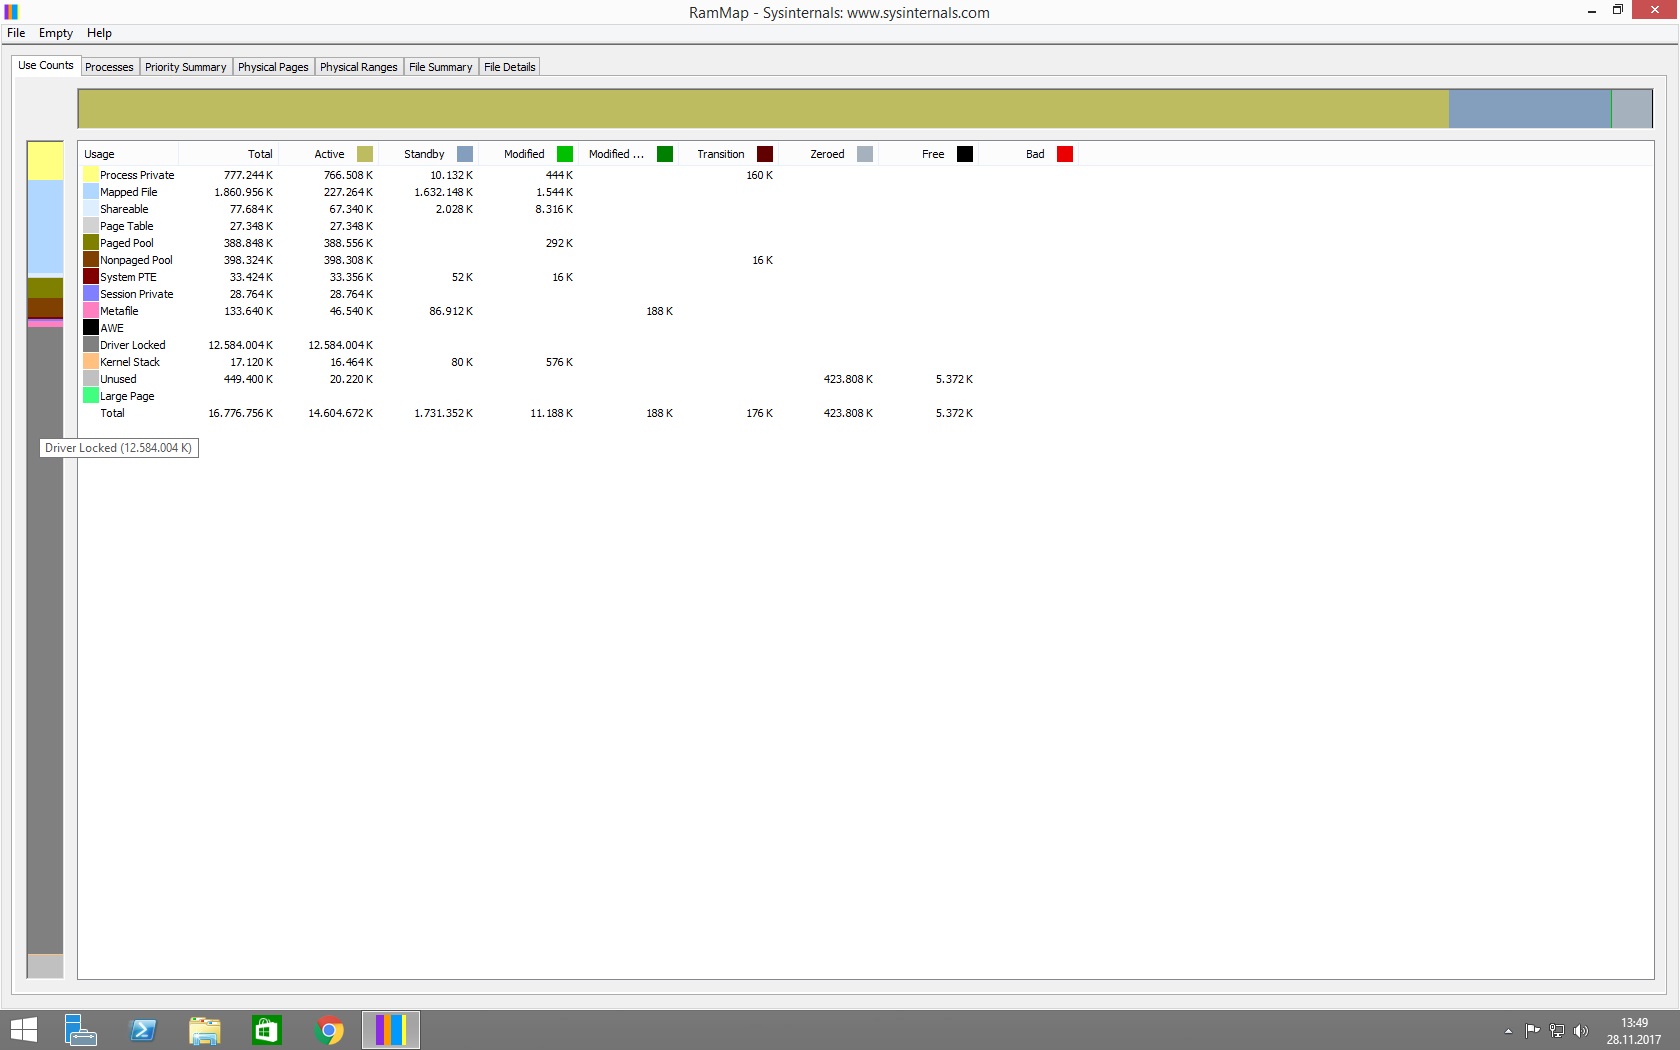Click the Modified column header
The width and height of the screenshot is (1680, 1050).
click(x=528, y=154)
